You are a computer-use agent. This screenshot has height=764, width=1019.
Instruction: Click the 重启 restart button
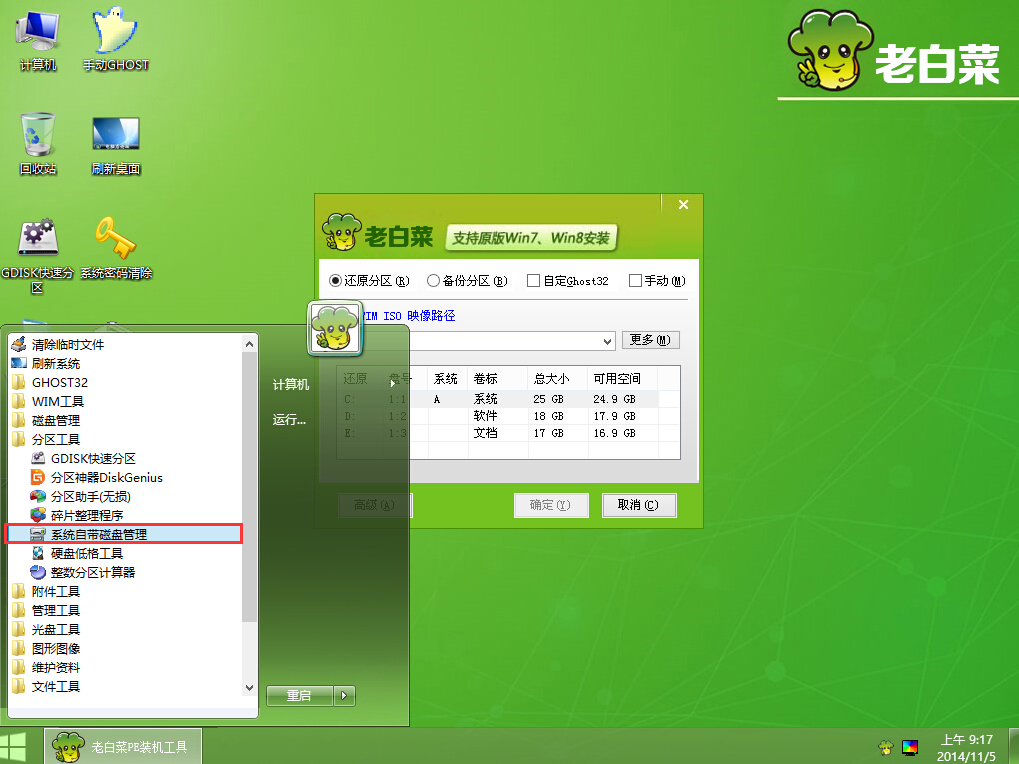click(300, 696)
